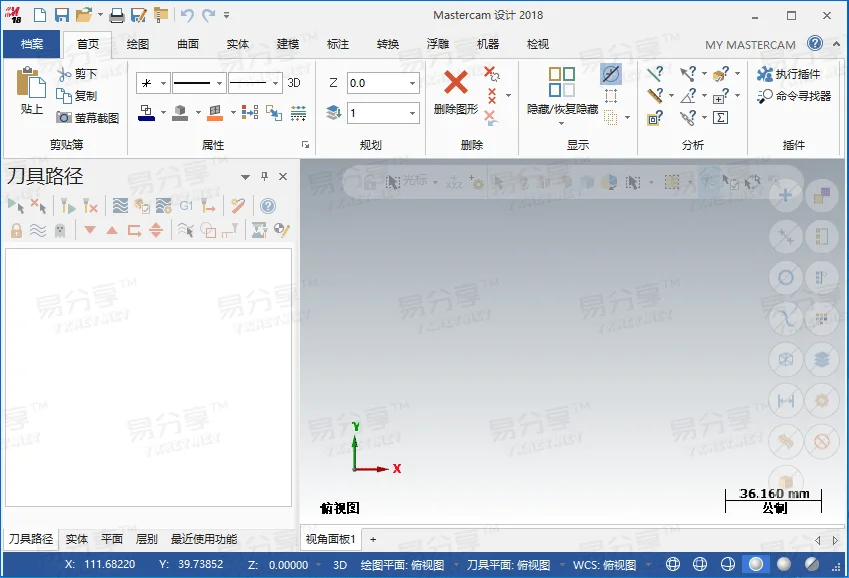Open Toolpaths manager help icon
The image size is (849, 578).
pyautogui.click(x=267, y=206)
